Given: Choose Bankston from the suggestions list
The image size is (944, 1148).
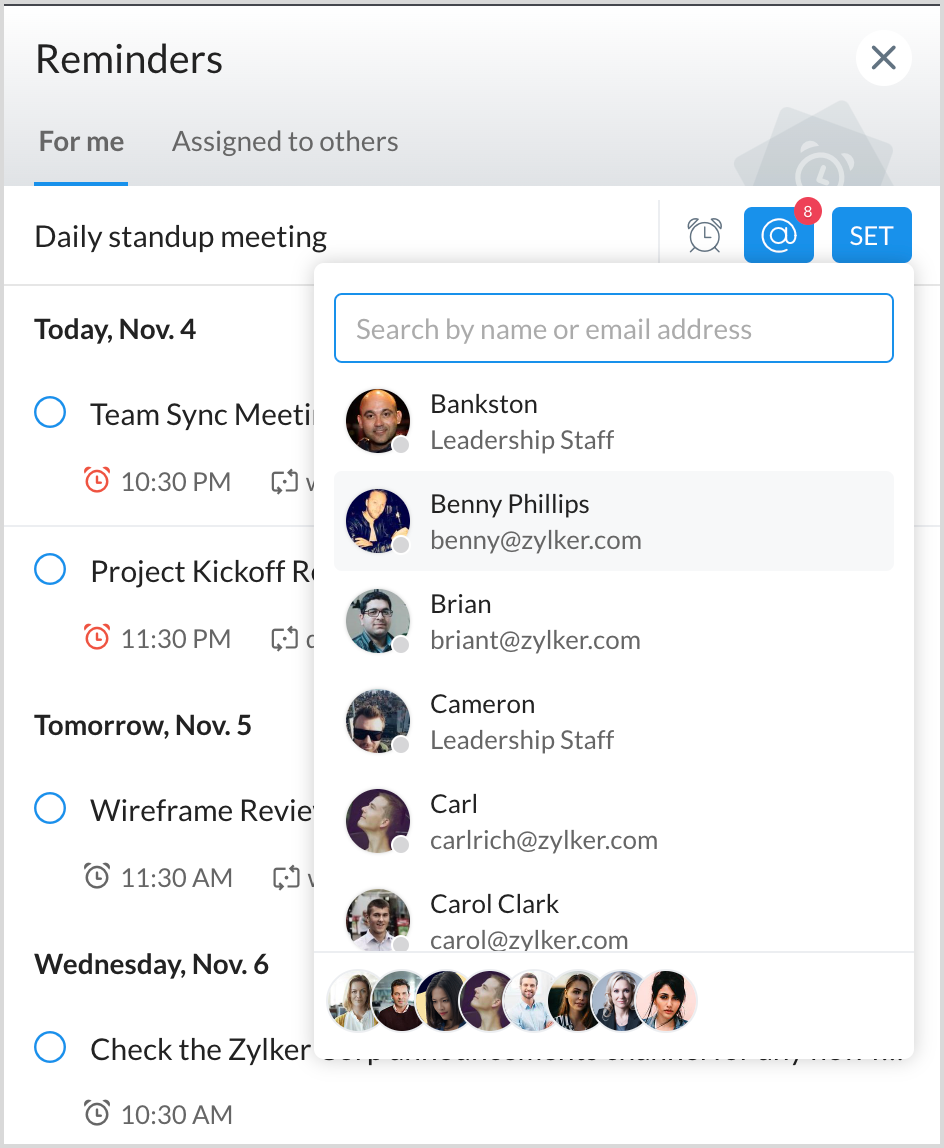Looking at the screenshot, I should (613, 421).
